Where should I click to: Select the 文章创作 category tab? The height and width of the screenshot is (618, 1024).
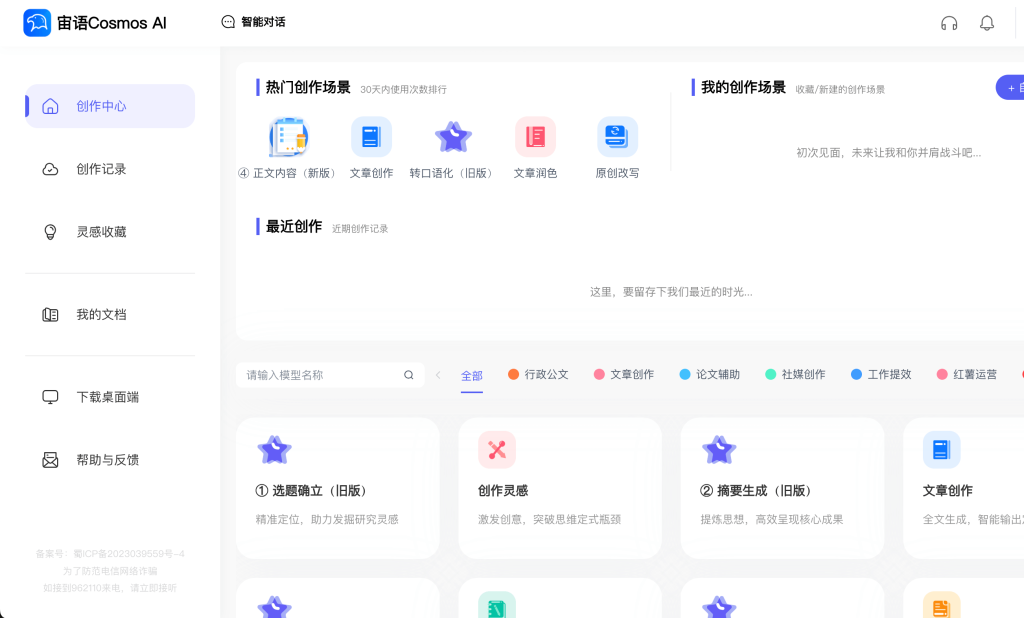624,374
